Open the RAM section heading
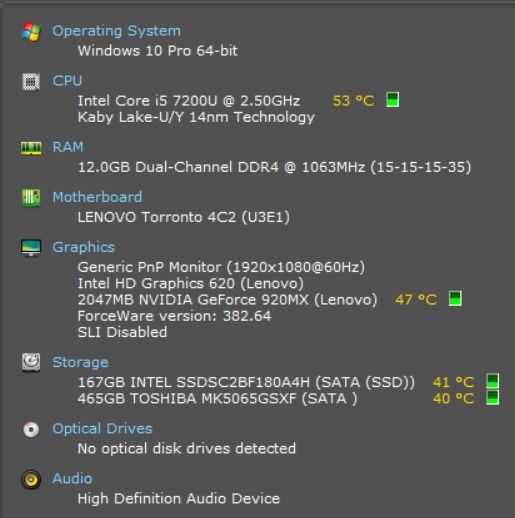 click(68, 147)
